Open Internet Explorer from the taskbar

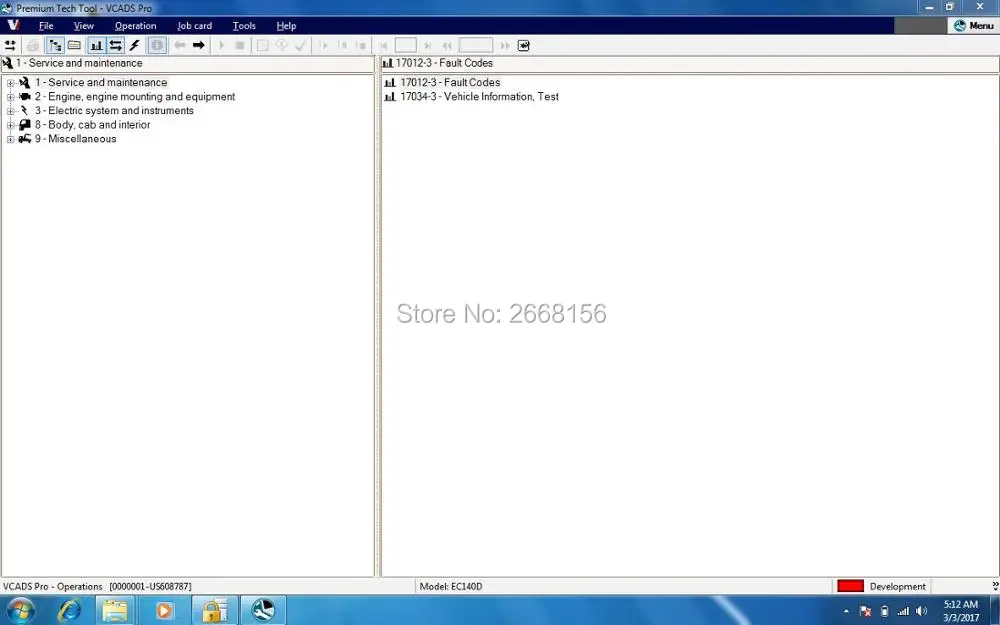[x=69, y=611]
